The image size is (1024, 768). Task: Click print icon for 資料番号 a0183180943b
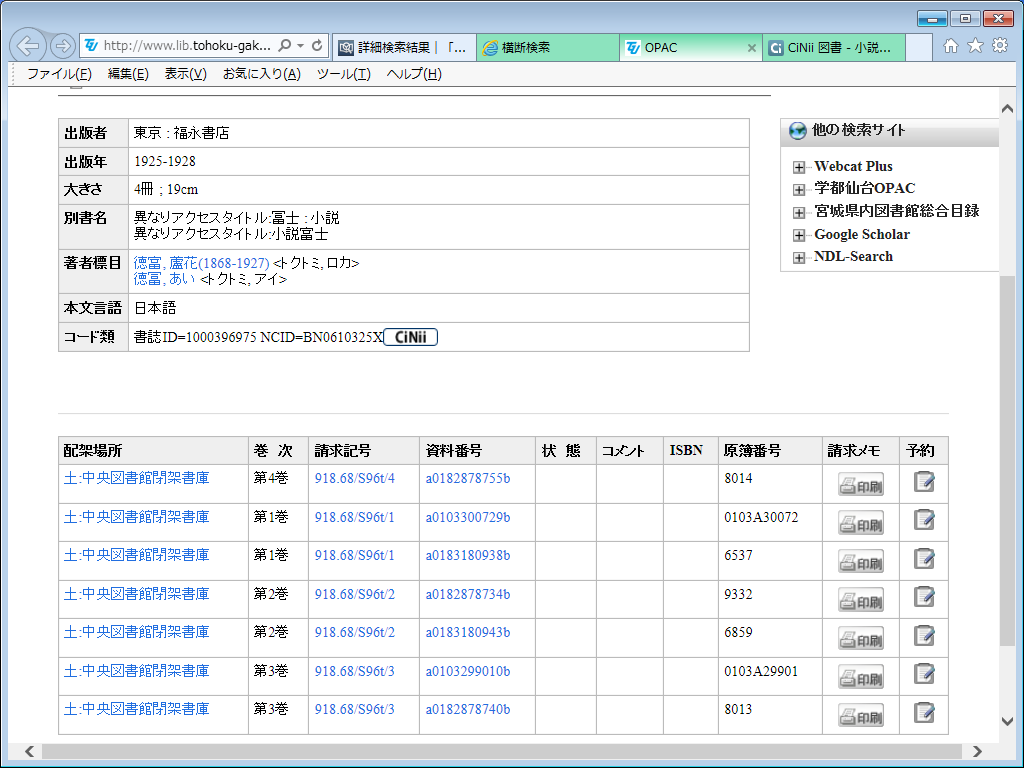(861, 639)
